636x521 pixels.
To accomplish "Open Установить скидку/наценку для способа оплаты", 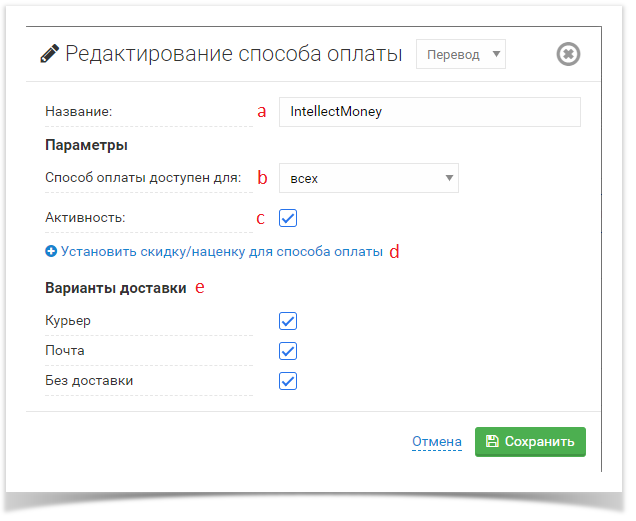I will coord(221,252).
